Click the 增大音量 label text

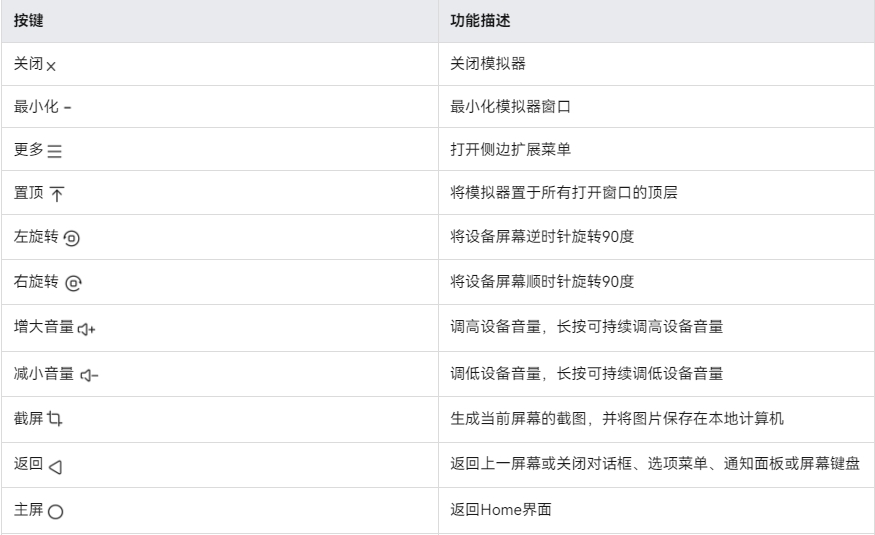click(x=44, y=326)
